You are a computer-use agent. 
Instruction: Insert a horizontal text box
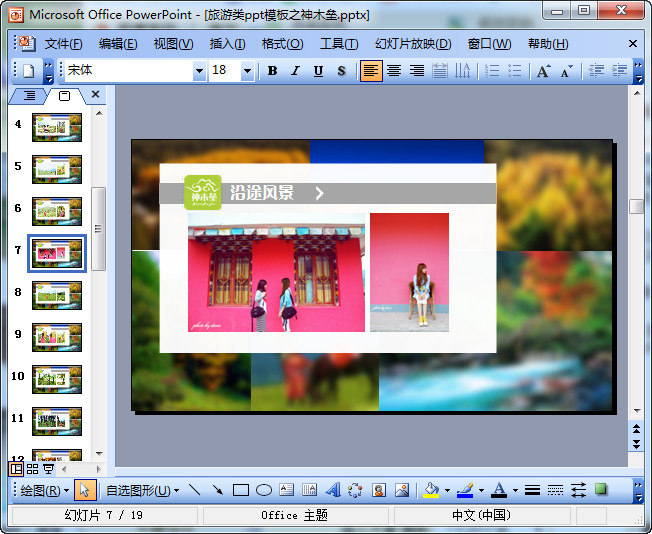pyautogui.click(x=286, y=490)
